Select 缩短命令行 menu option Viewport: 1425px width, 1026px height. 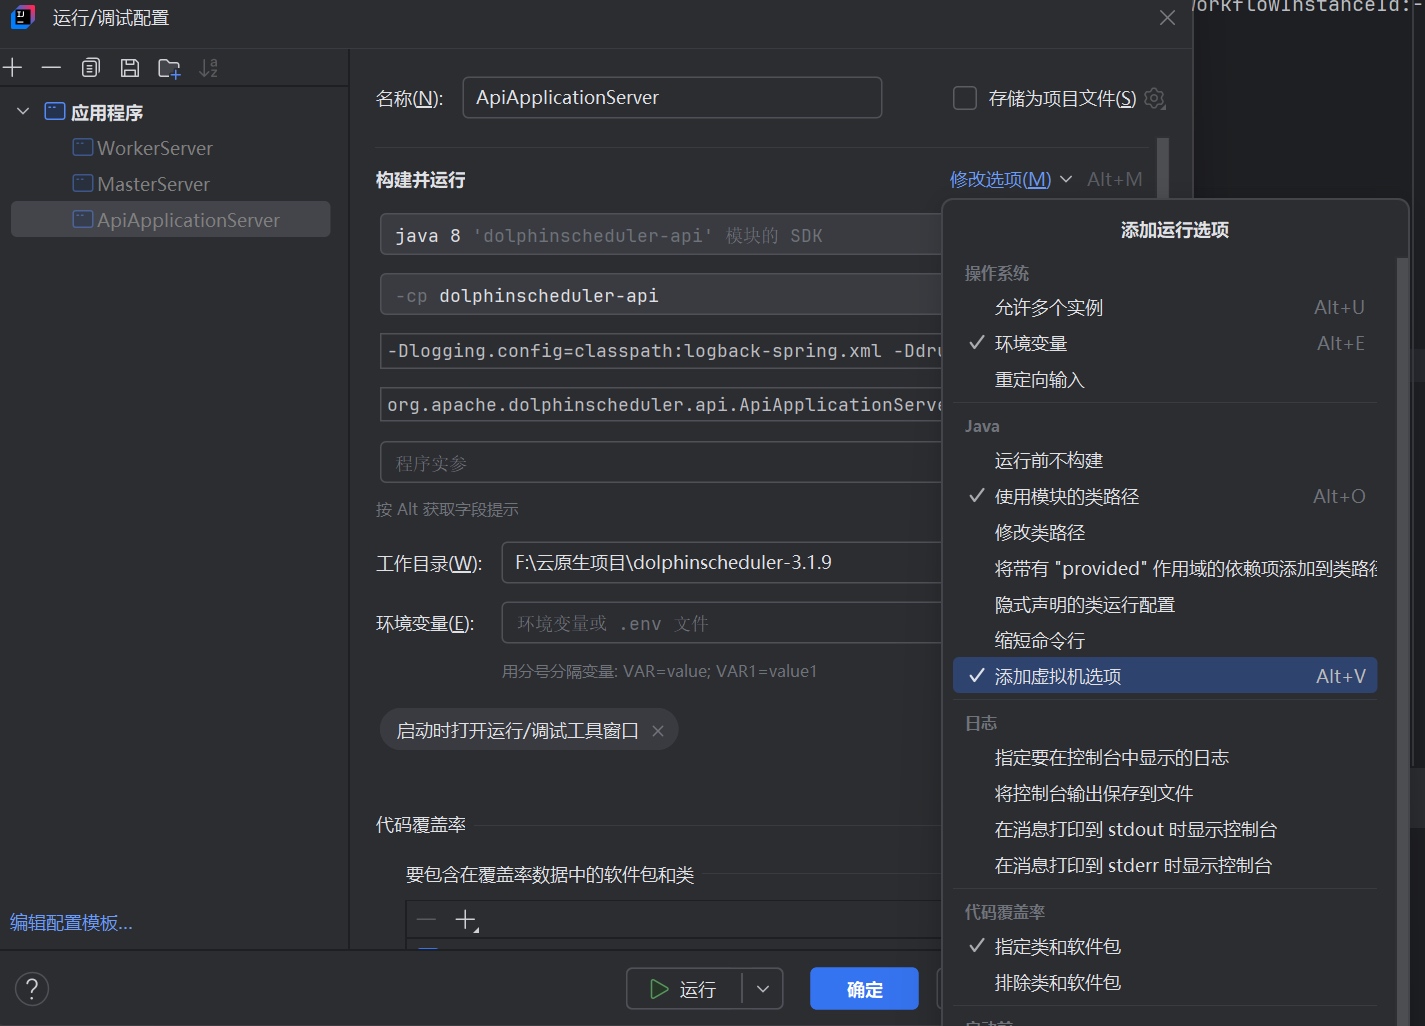pos(1039,641)
